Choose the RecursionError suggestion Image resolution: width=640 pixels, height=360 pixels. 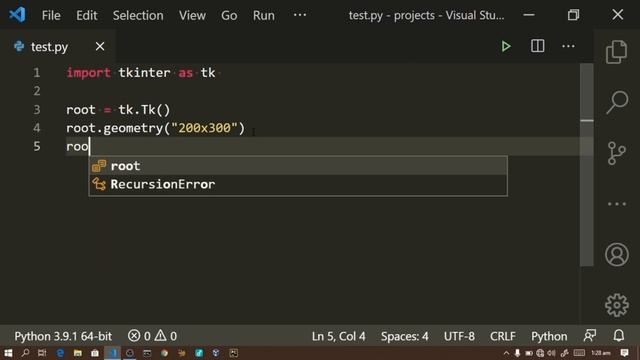(298, 184)
